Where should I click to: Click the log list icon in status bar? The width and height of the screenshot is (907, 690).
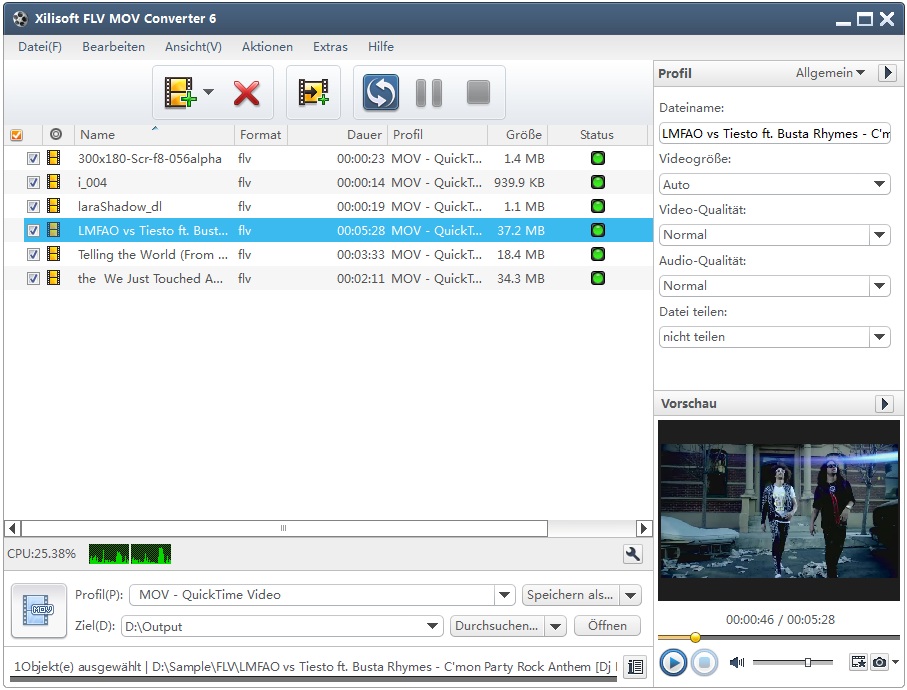tap(635, 667)
